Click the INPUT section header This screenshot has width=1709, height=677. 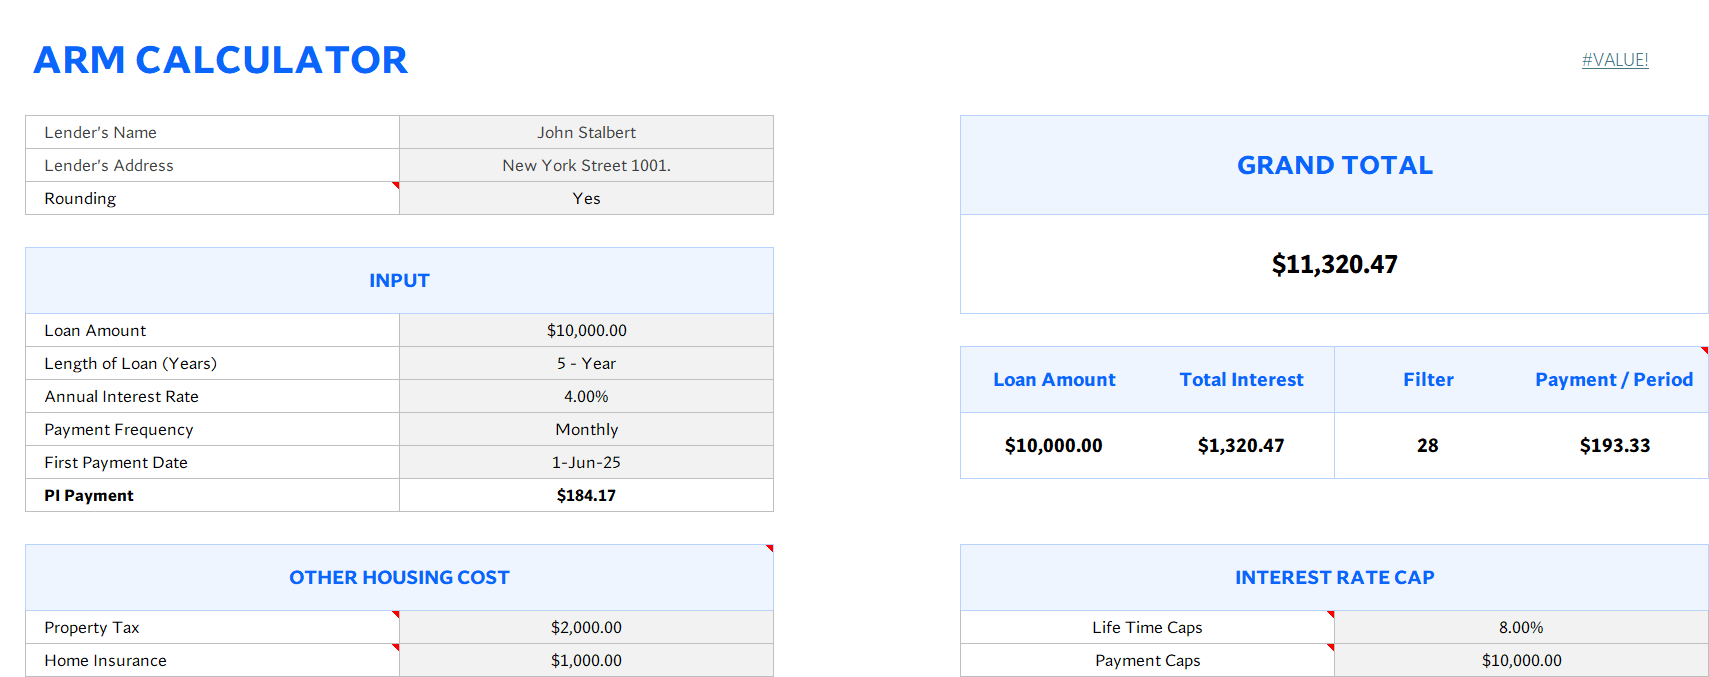pos(399,280)
